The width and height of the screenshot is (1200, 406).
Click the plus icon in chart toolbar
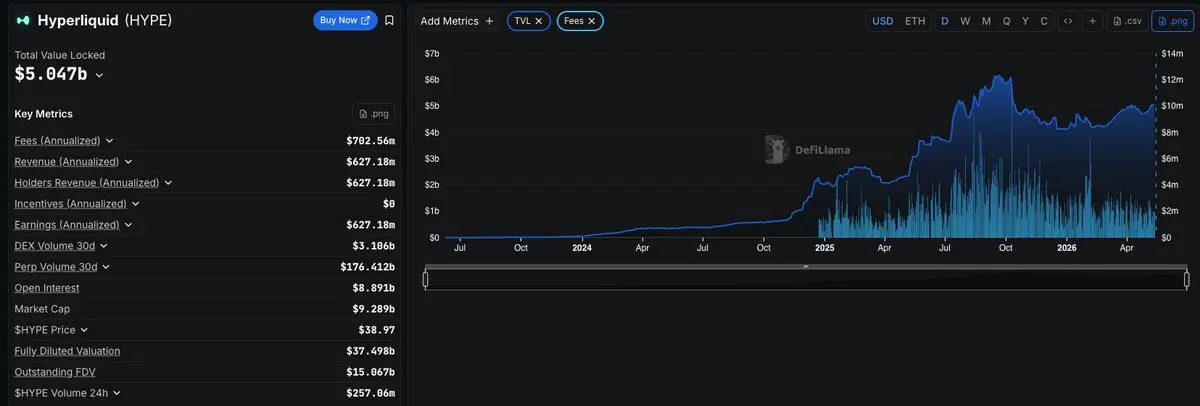click(1092, 21)
